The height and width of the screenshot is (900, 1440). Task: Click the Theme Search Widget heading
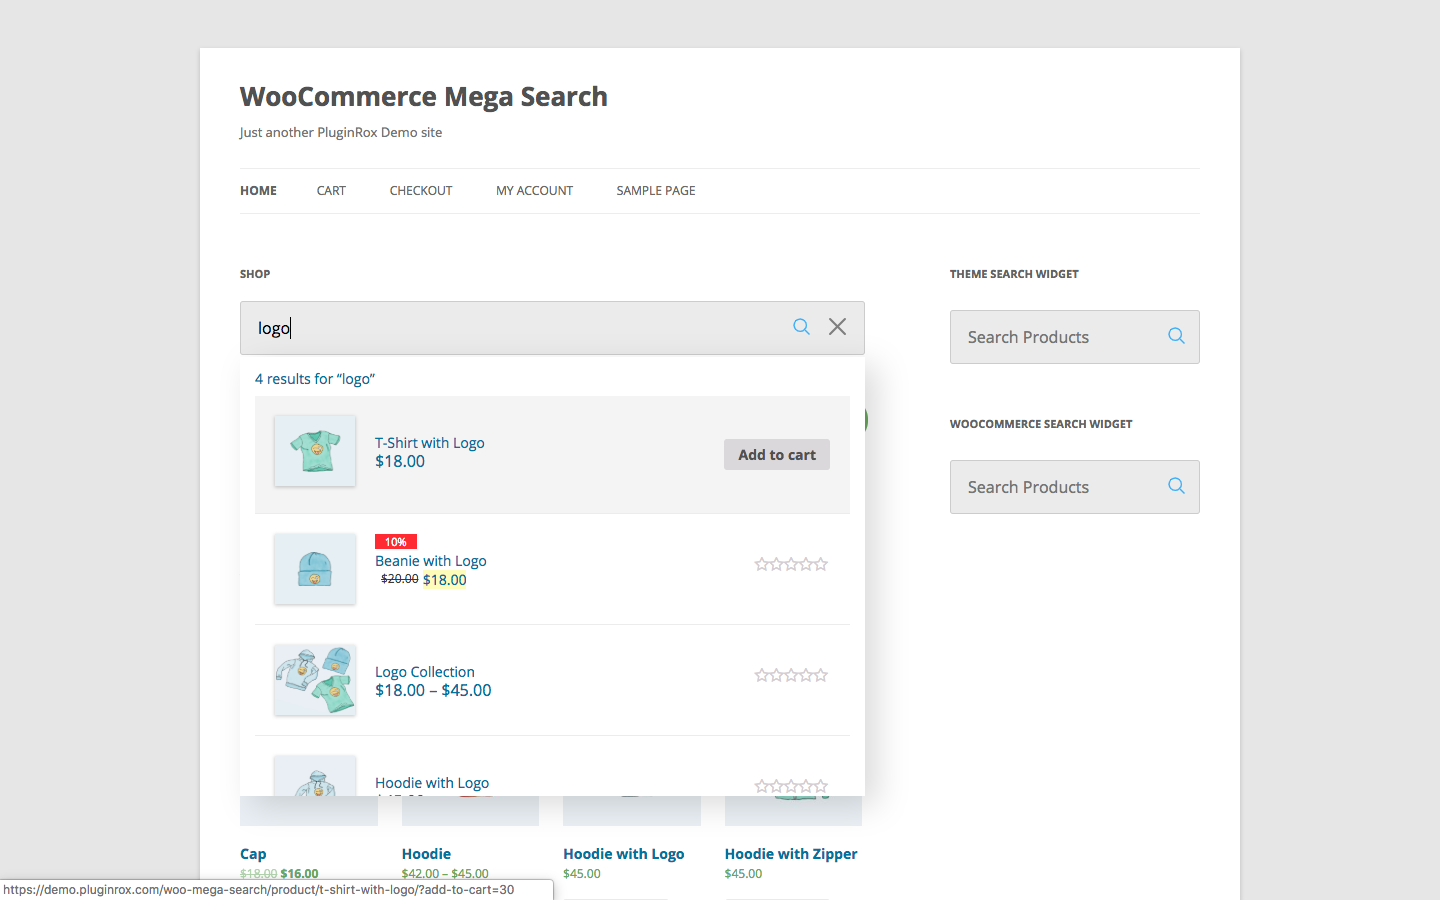click(x=1014, y=274)
